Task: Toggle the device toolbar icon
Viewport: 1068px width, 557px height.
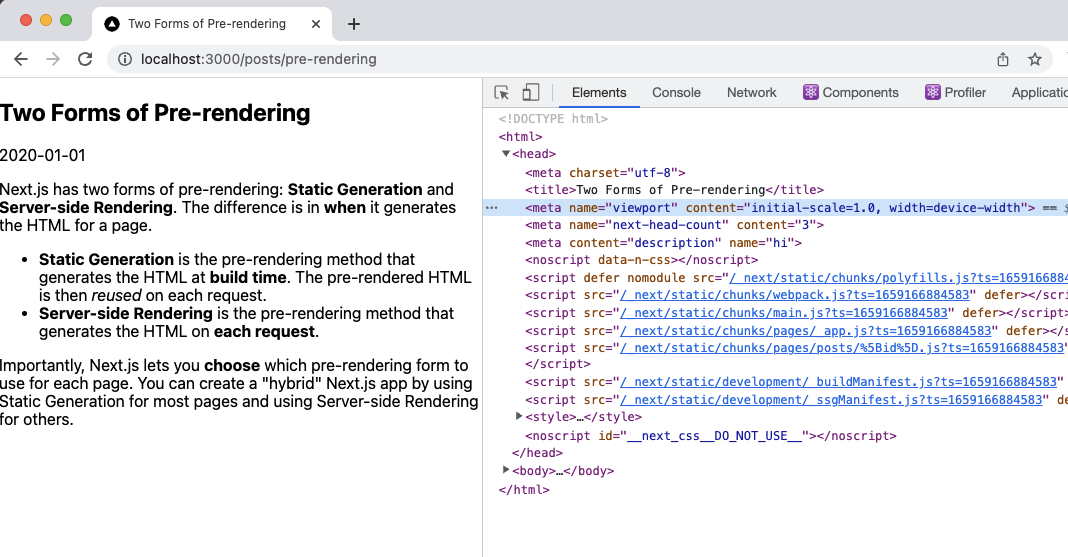Action: [531, 93]
